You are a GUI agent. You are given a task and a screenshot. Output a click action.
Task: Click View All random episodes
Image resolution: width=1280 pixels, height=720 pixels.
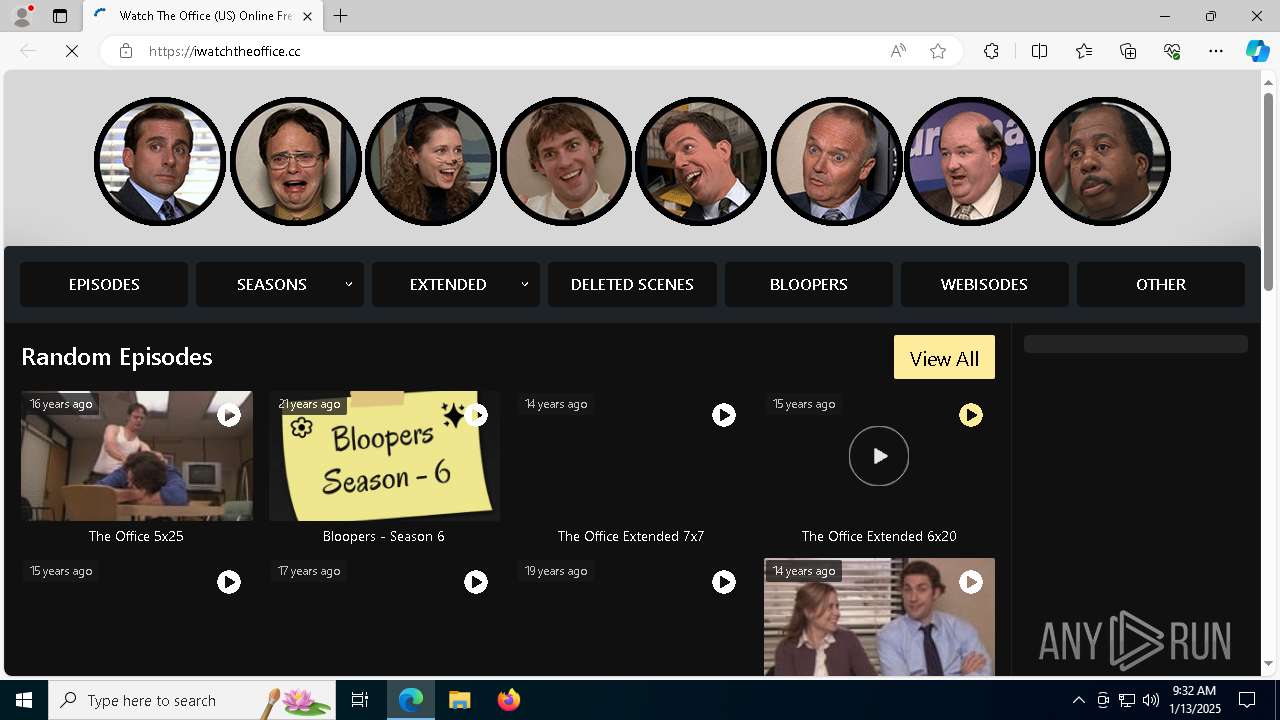pos(944,357)
